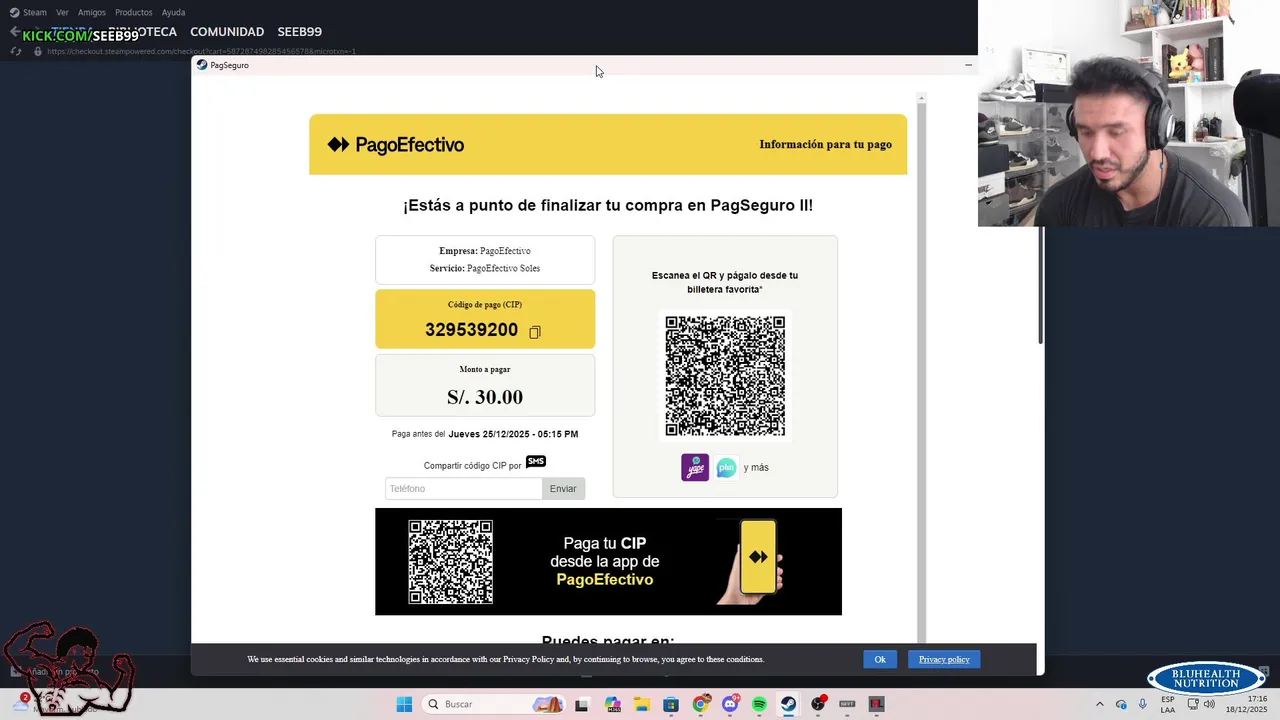
Task: Click the QR code inside the PagoEfectivo banner
Action: 450,561
